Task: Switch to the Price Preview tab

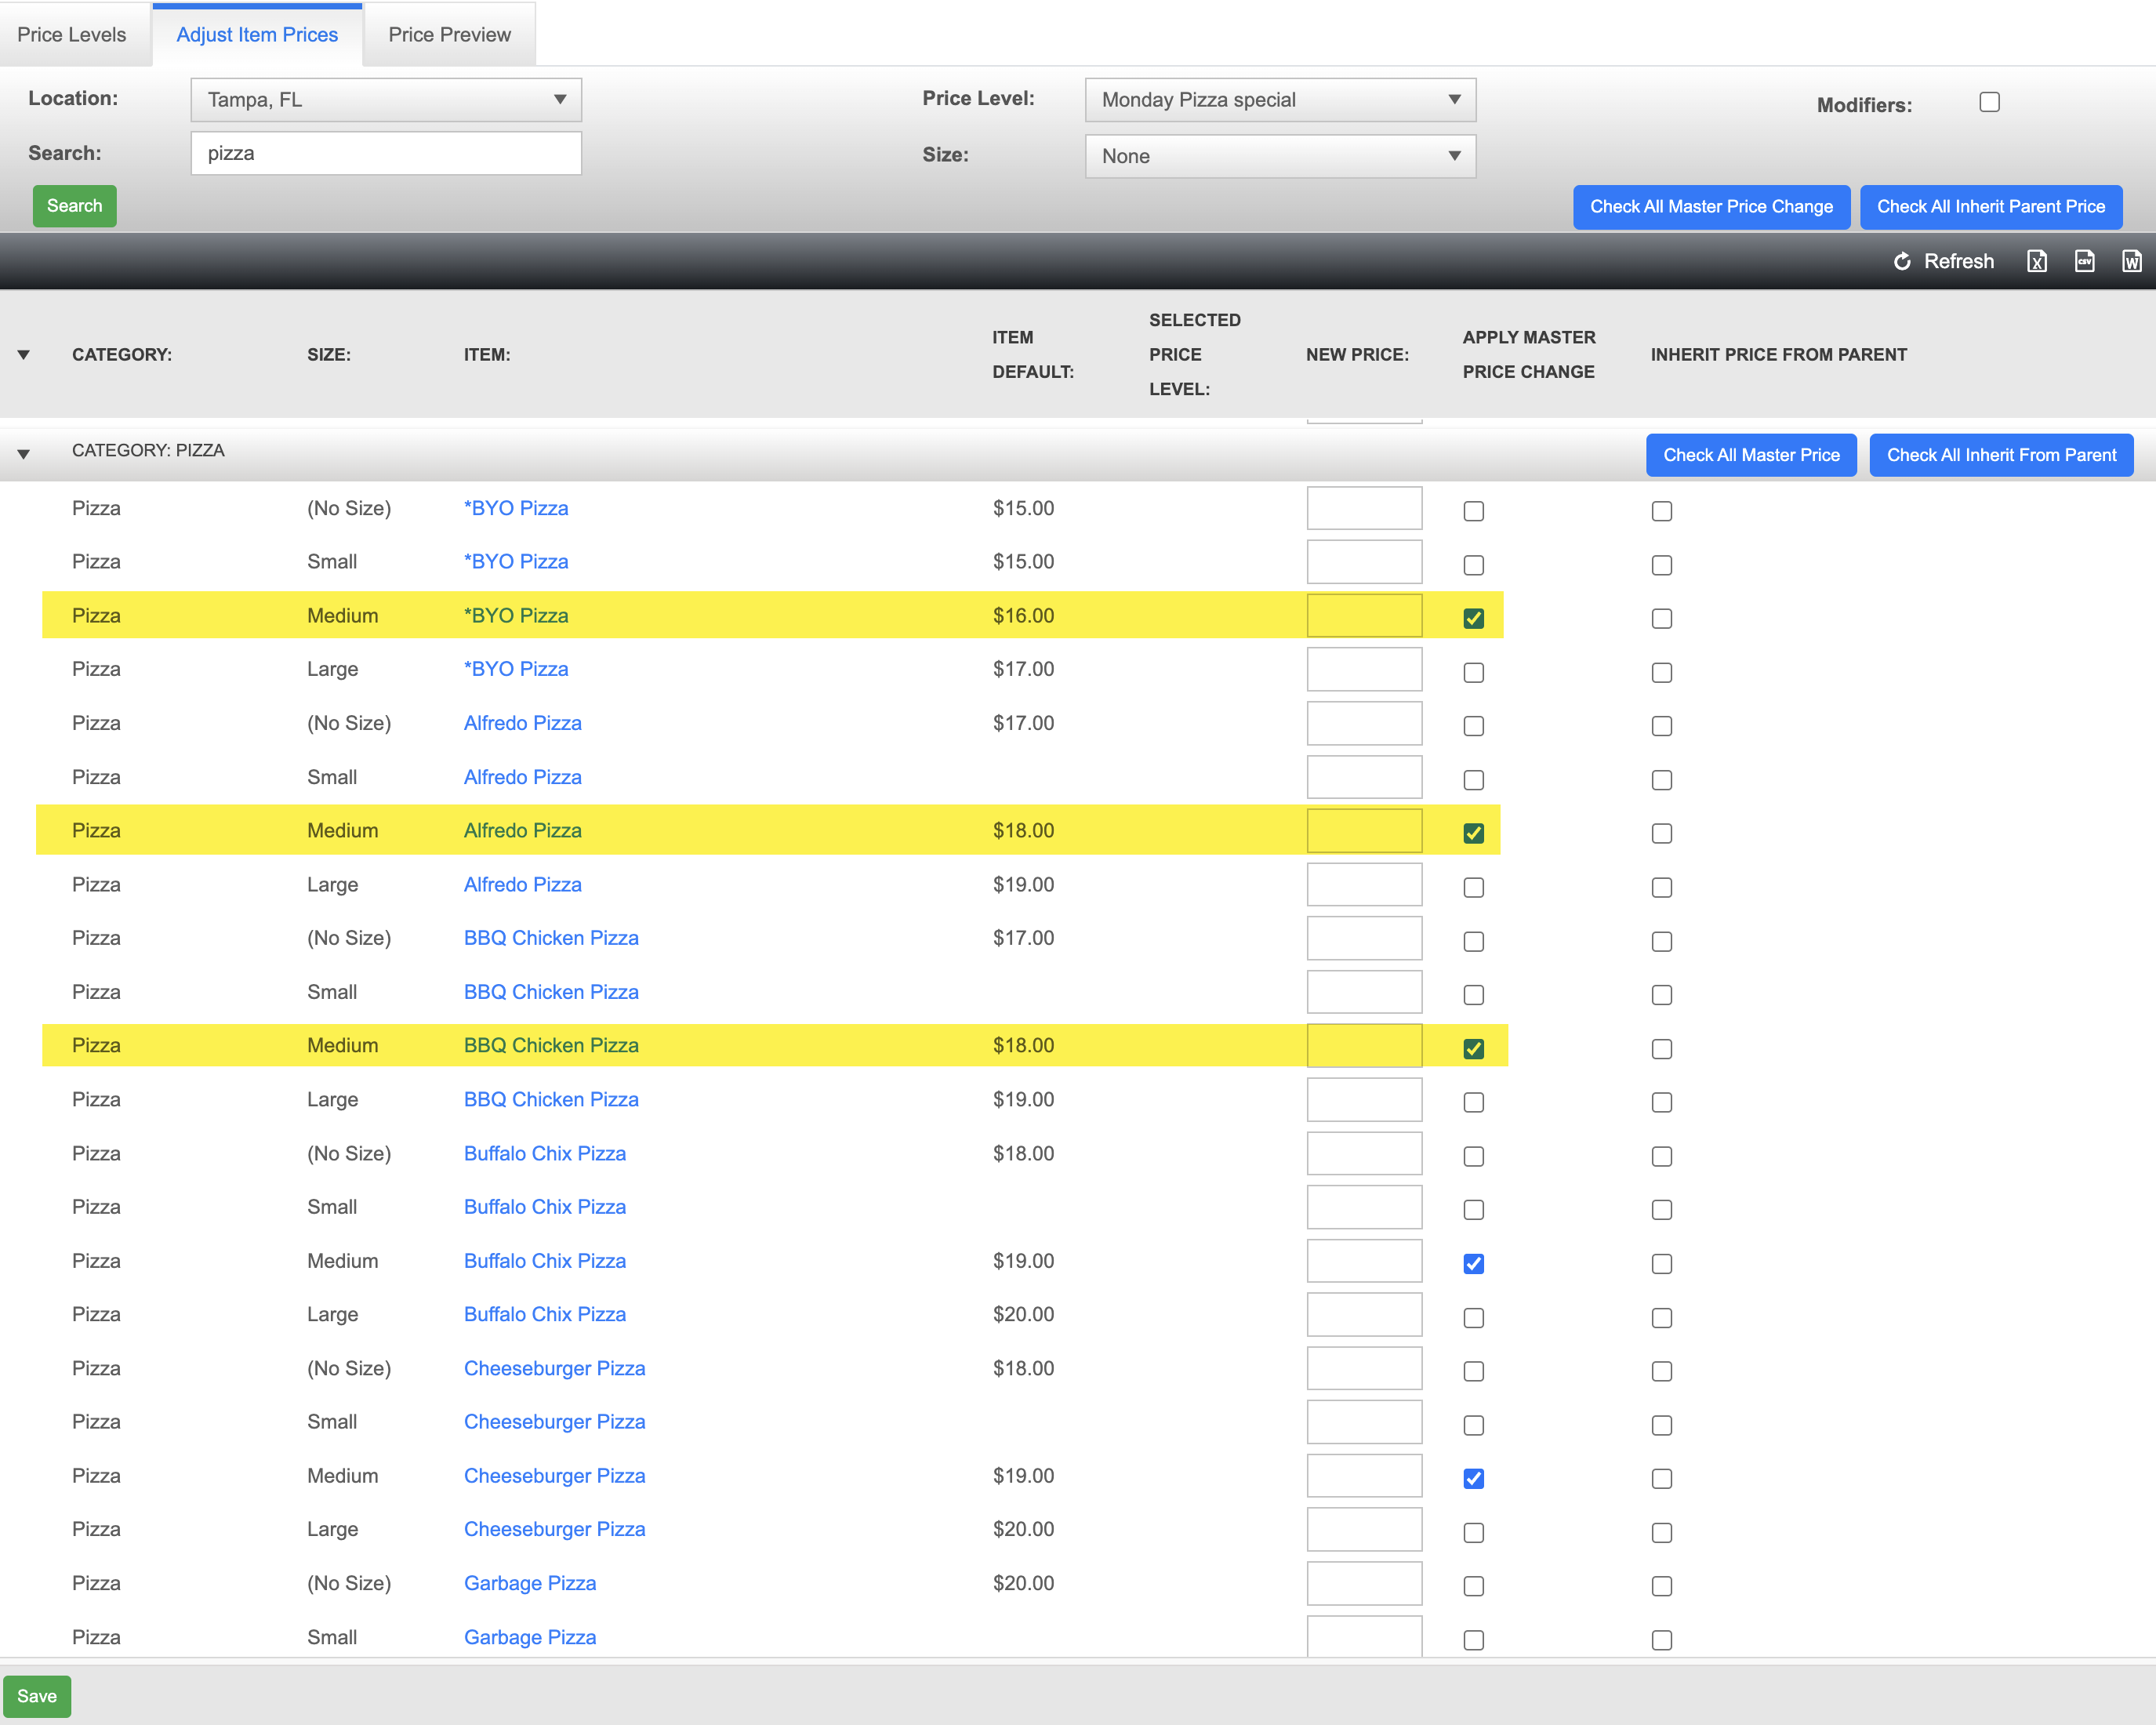Action: (449, 35)
